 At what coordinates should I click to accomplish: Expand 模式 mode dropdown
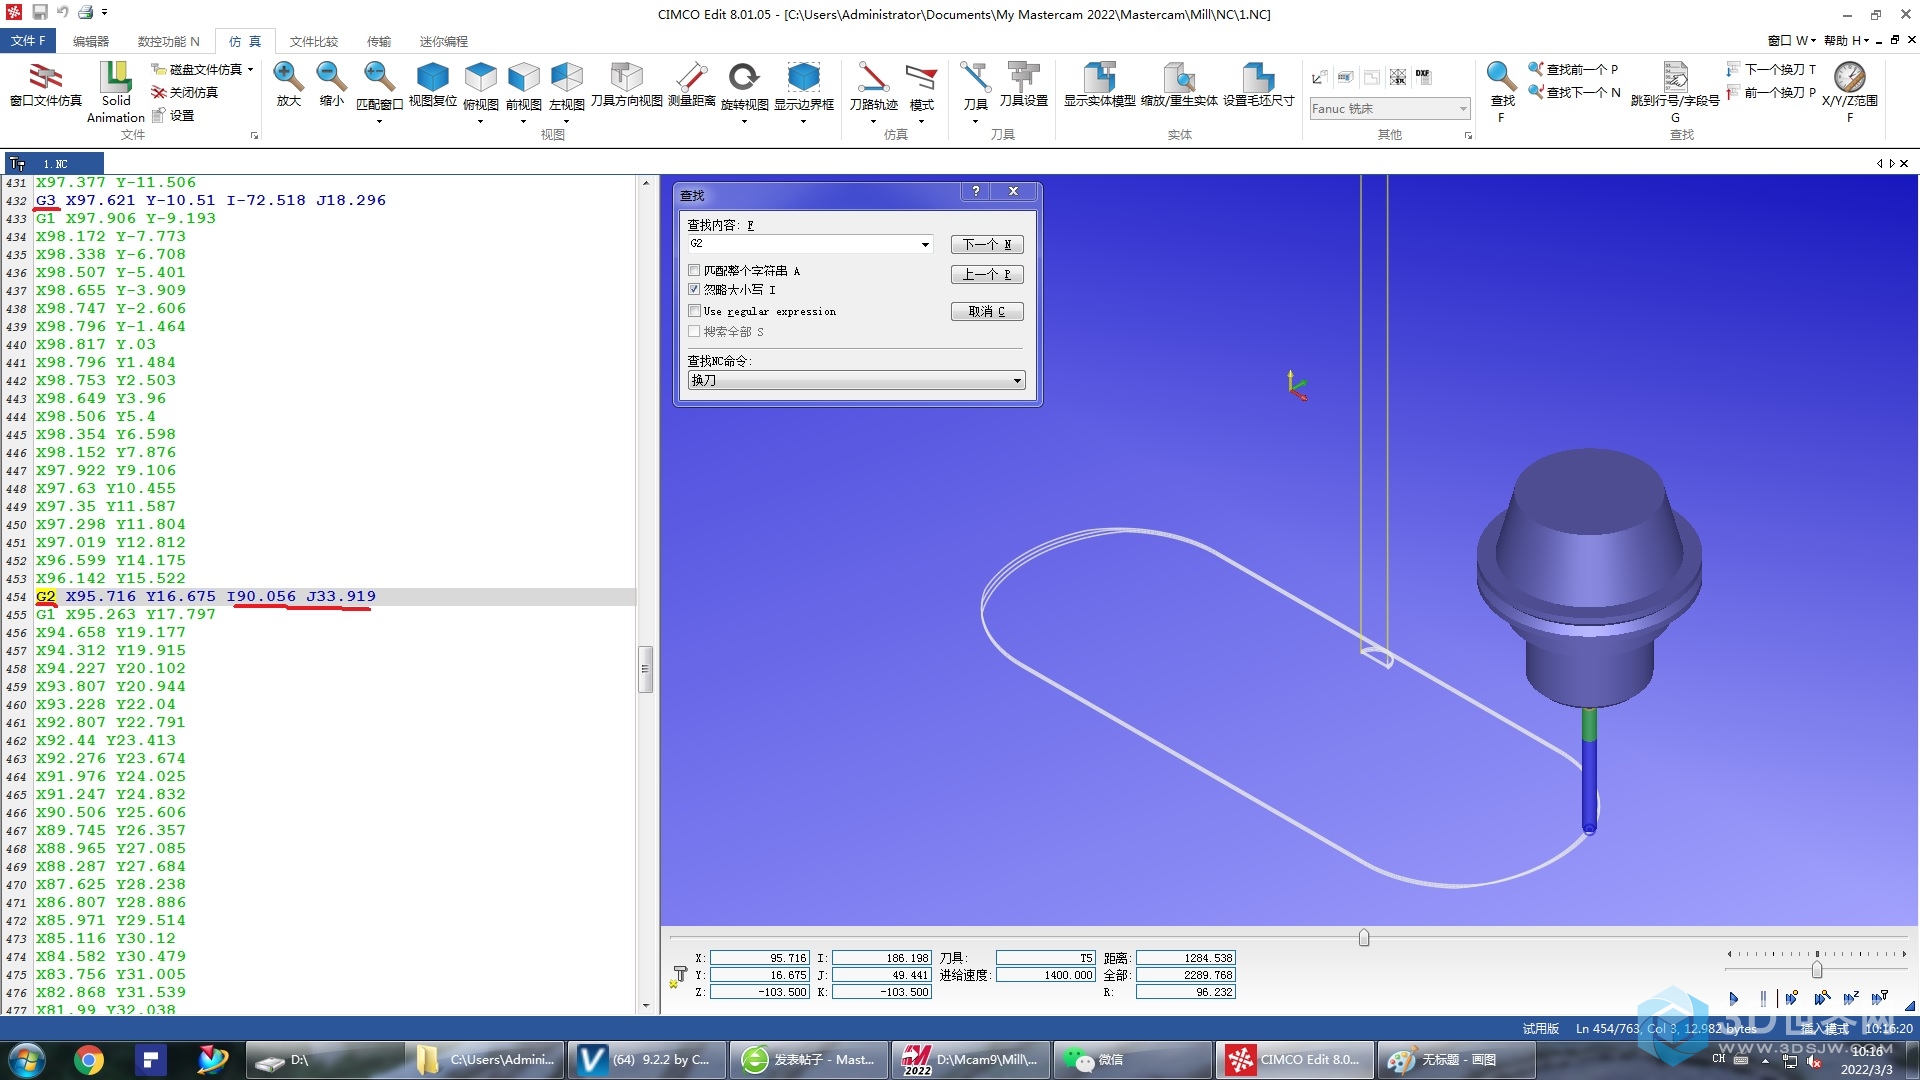click(x=921, y=121)
